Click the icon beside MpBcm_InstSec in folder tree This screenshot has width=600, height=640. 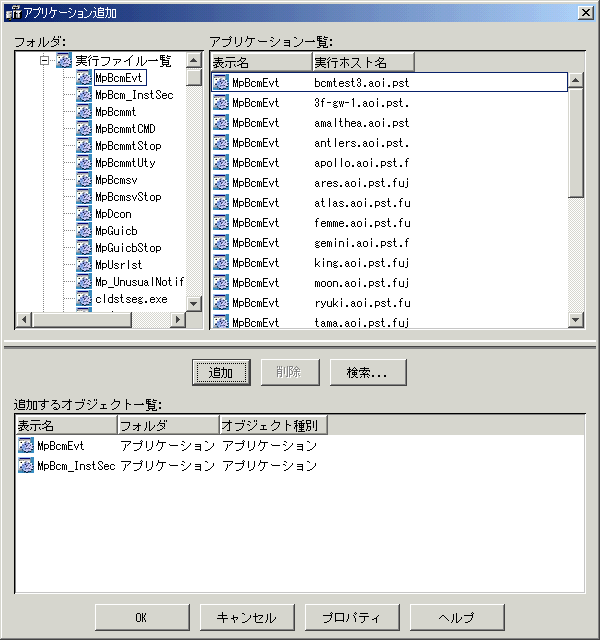[84, 95]
